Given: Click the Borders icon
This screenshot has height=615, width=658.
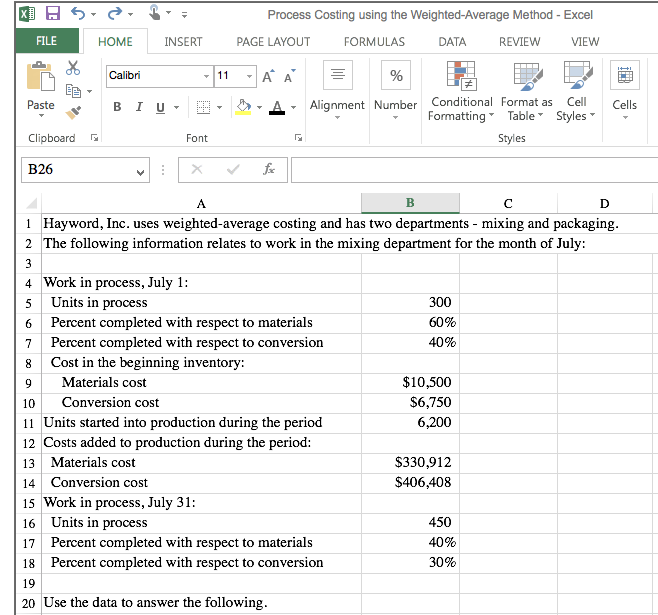Looking at the screenshot, I should (204, 107).
